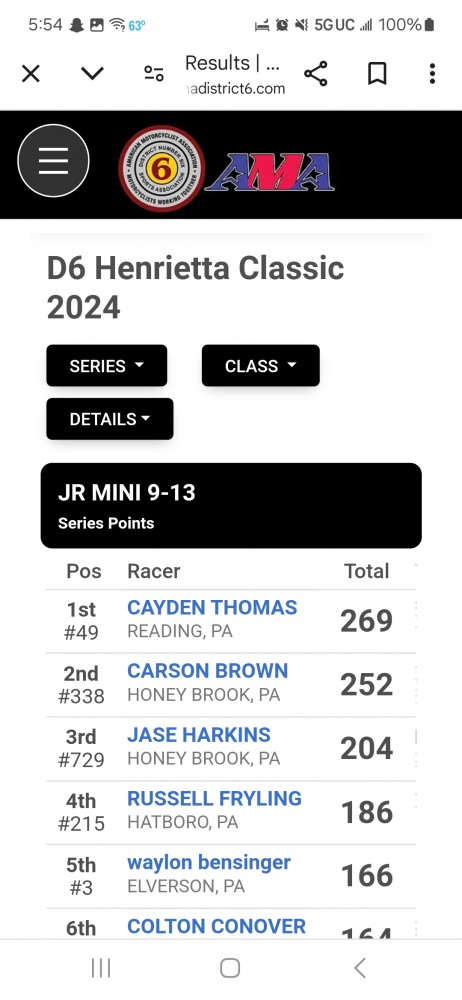462x1000 pixels.
Task: Expand the DETAILS dropdown
Action: click(x=110, y=419)
